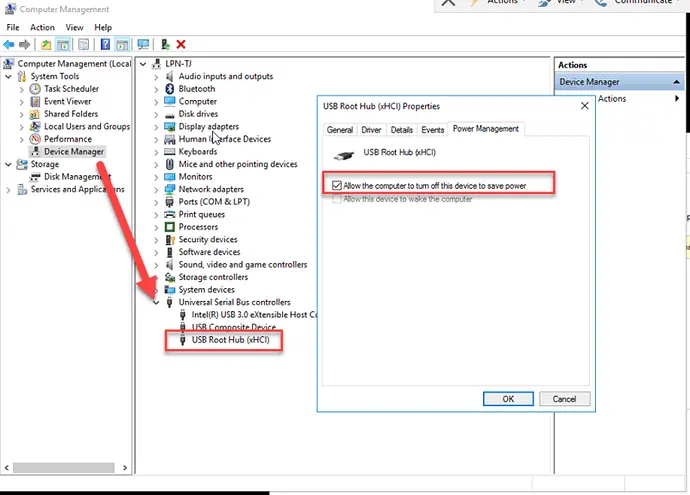Screen dimensions: 690x495
Task: Switch to the Events tab
Action: point(432,130)
